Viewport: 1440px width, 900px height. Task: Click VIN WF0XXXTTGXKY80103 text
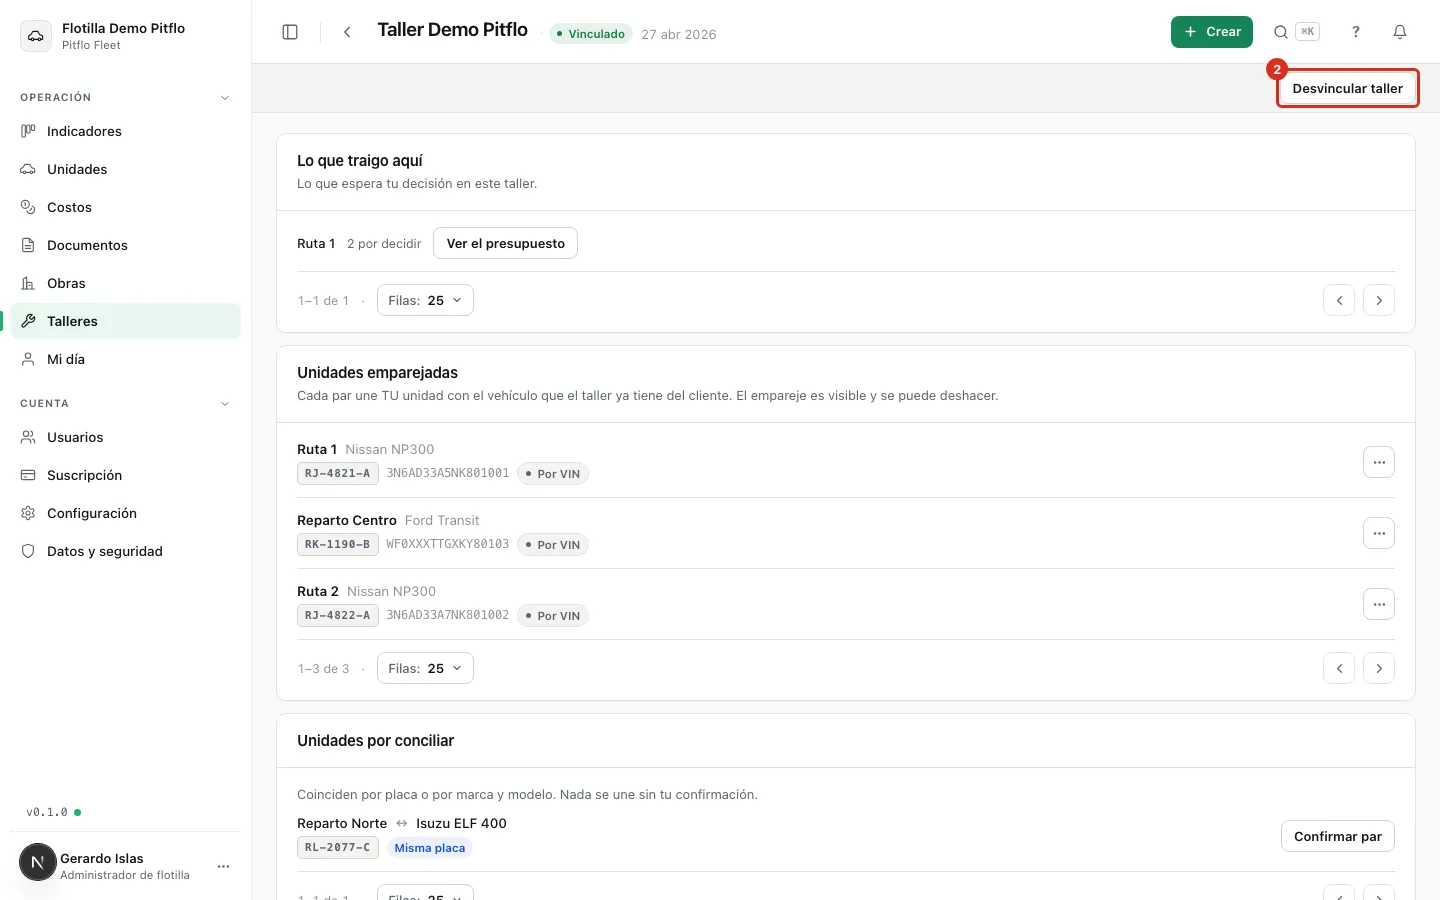coord(448,544)
